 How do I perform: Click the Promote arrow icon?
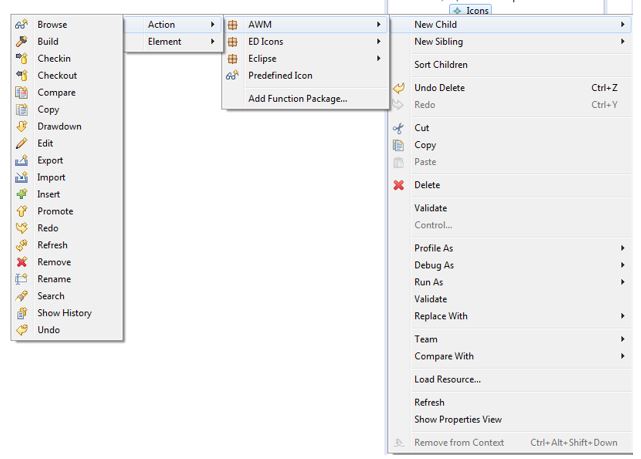click(22, 211)
